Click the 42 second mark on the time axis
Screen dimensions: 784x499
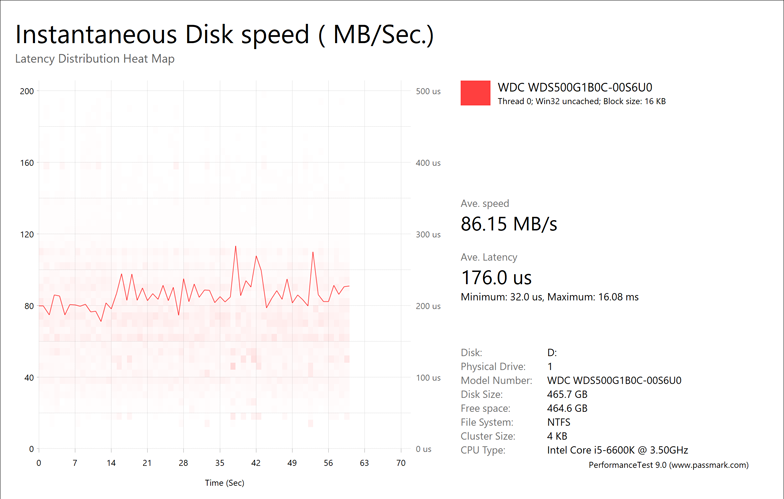coord(256,464)
